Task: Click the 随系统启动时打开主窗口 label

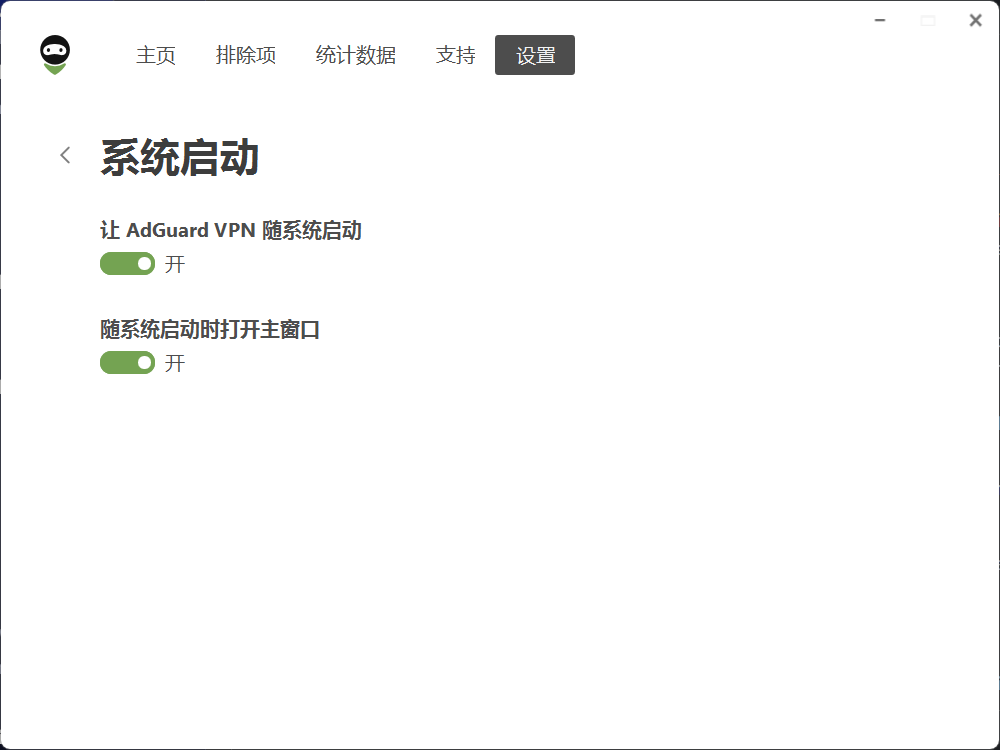Action: point(210,330)
